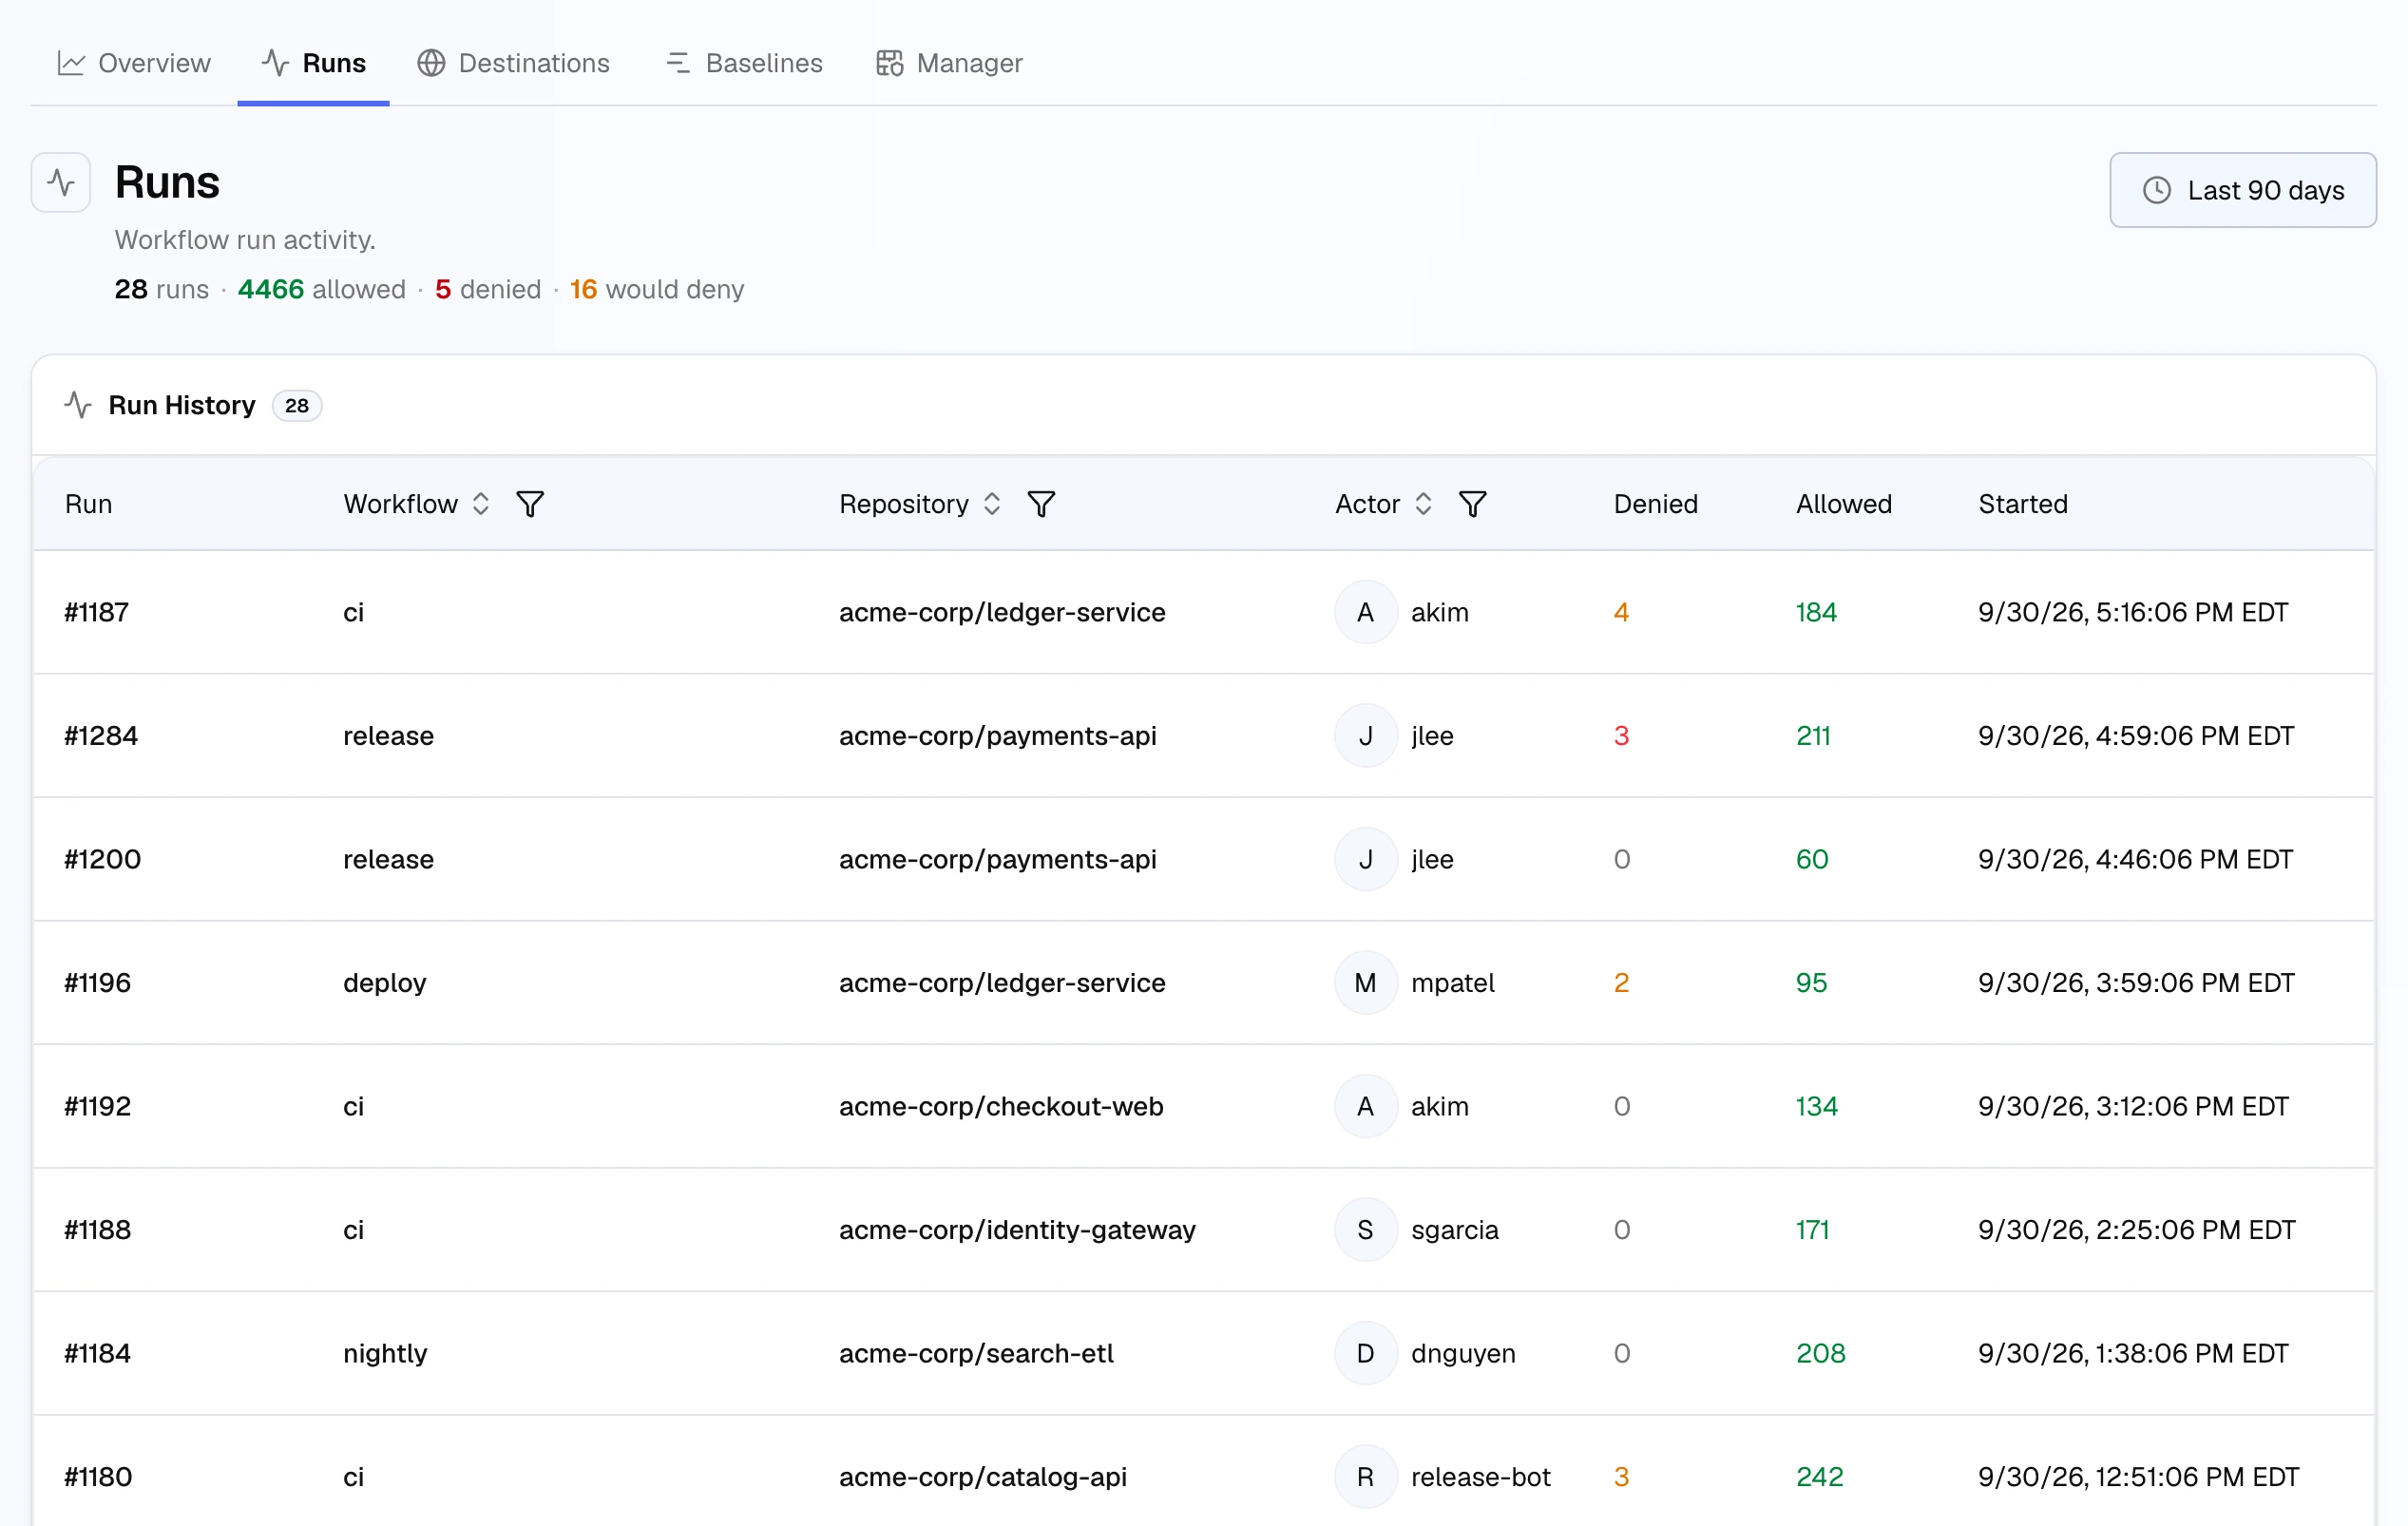This screenshot has height=1526, width=2408.
Task: Click sgarcia's avatar icon
Action: (x=1365, y=1230)
